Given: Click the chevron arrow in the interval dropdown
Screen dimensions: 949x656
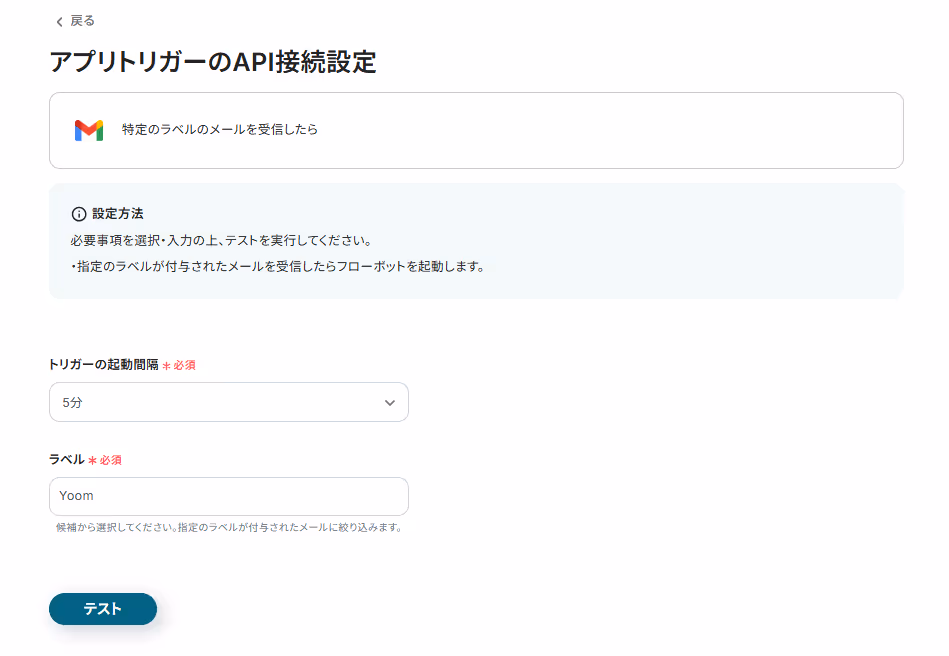Looking at the screenshot, I should point(390,402).
